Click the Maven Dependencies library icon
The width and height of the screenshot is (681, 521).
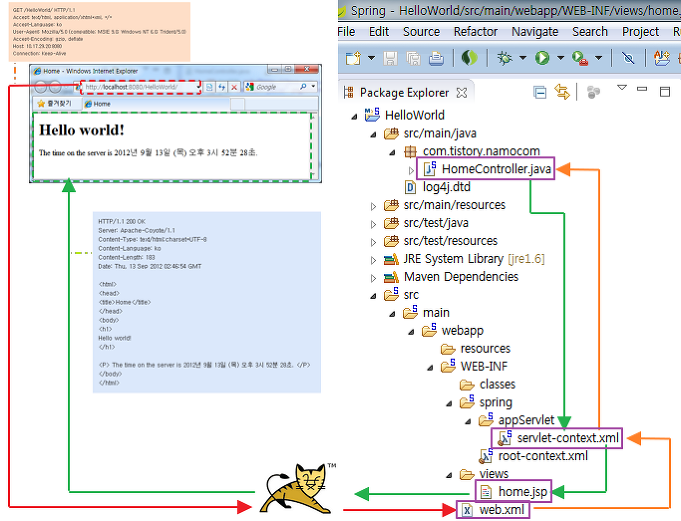coord(391,277)
